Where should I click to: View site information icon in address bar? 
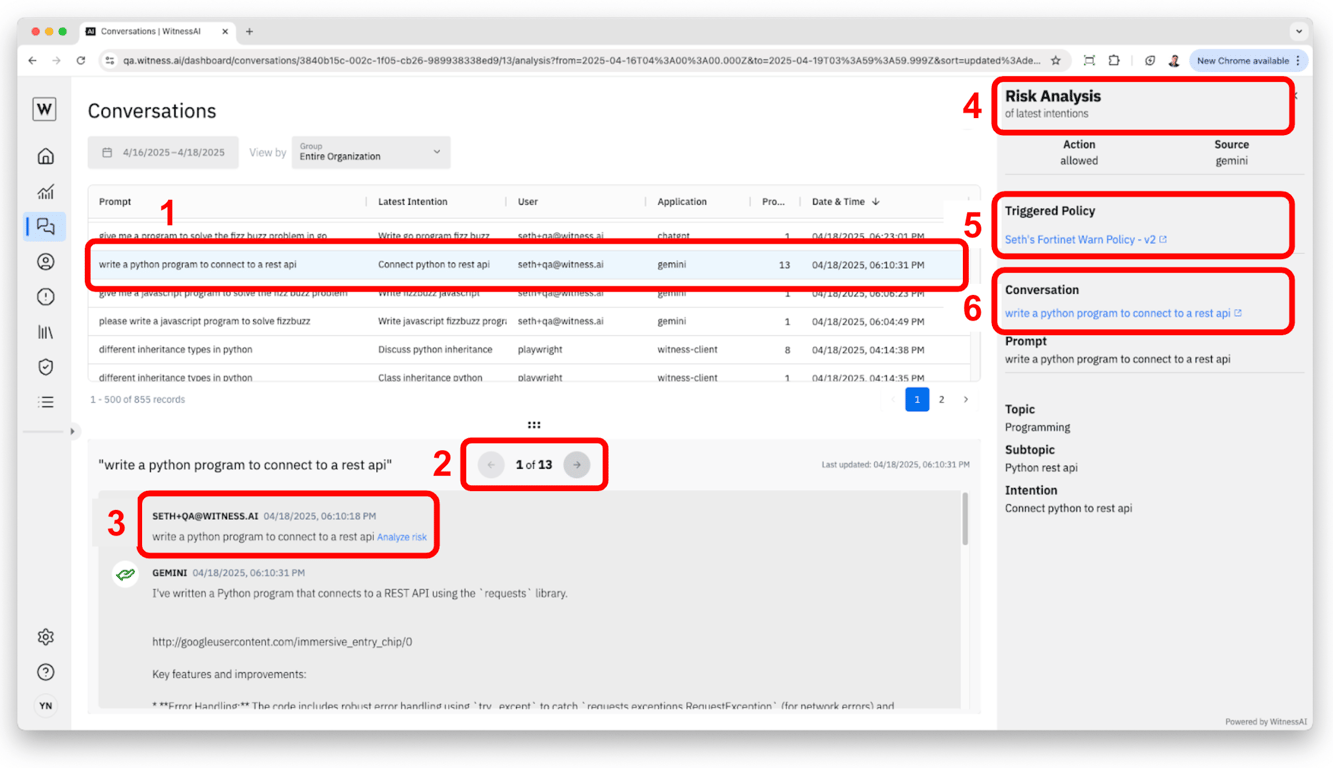tap(109, 61)
